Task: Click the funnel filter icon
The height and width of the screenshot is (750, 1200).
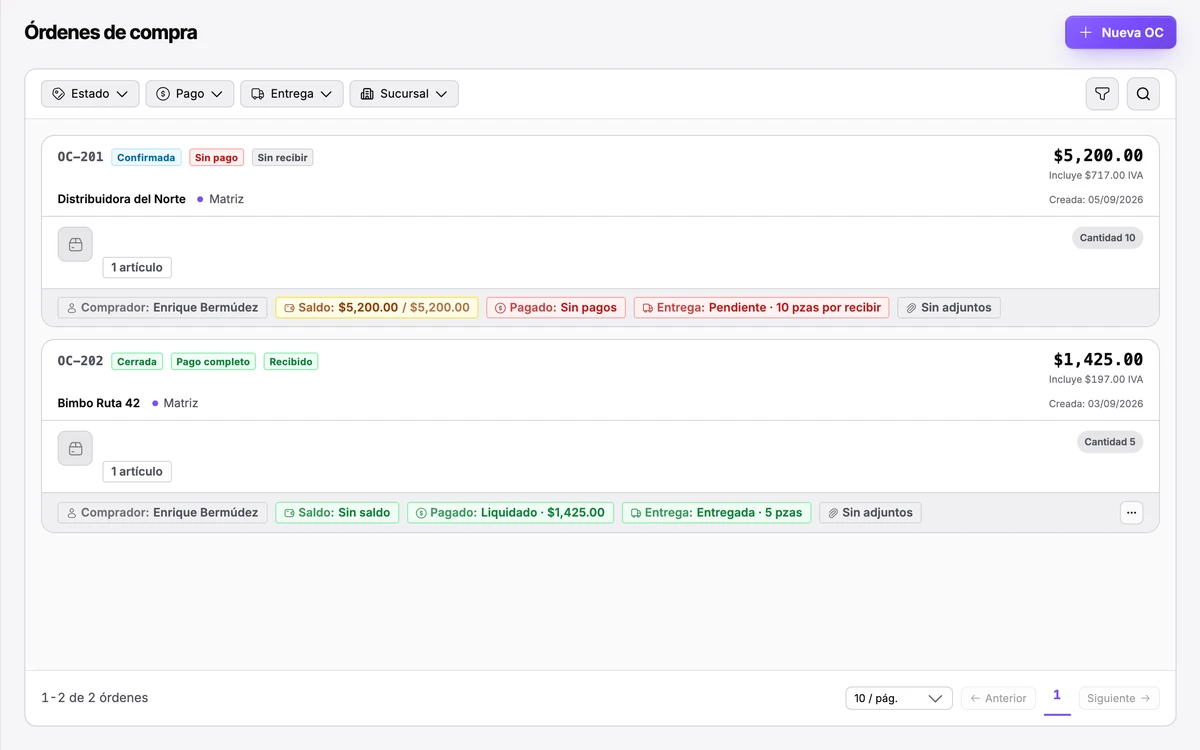Action: click(1102, 94)
